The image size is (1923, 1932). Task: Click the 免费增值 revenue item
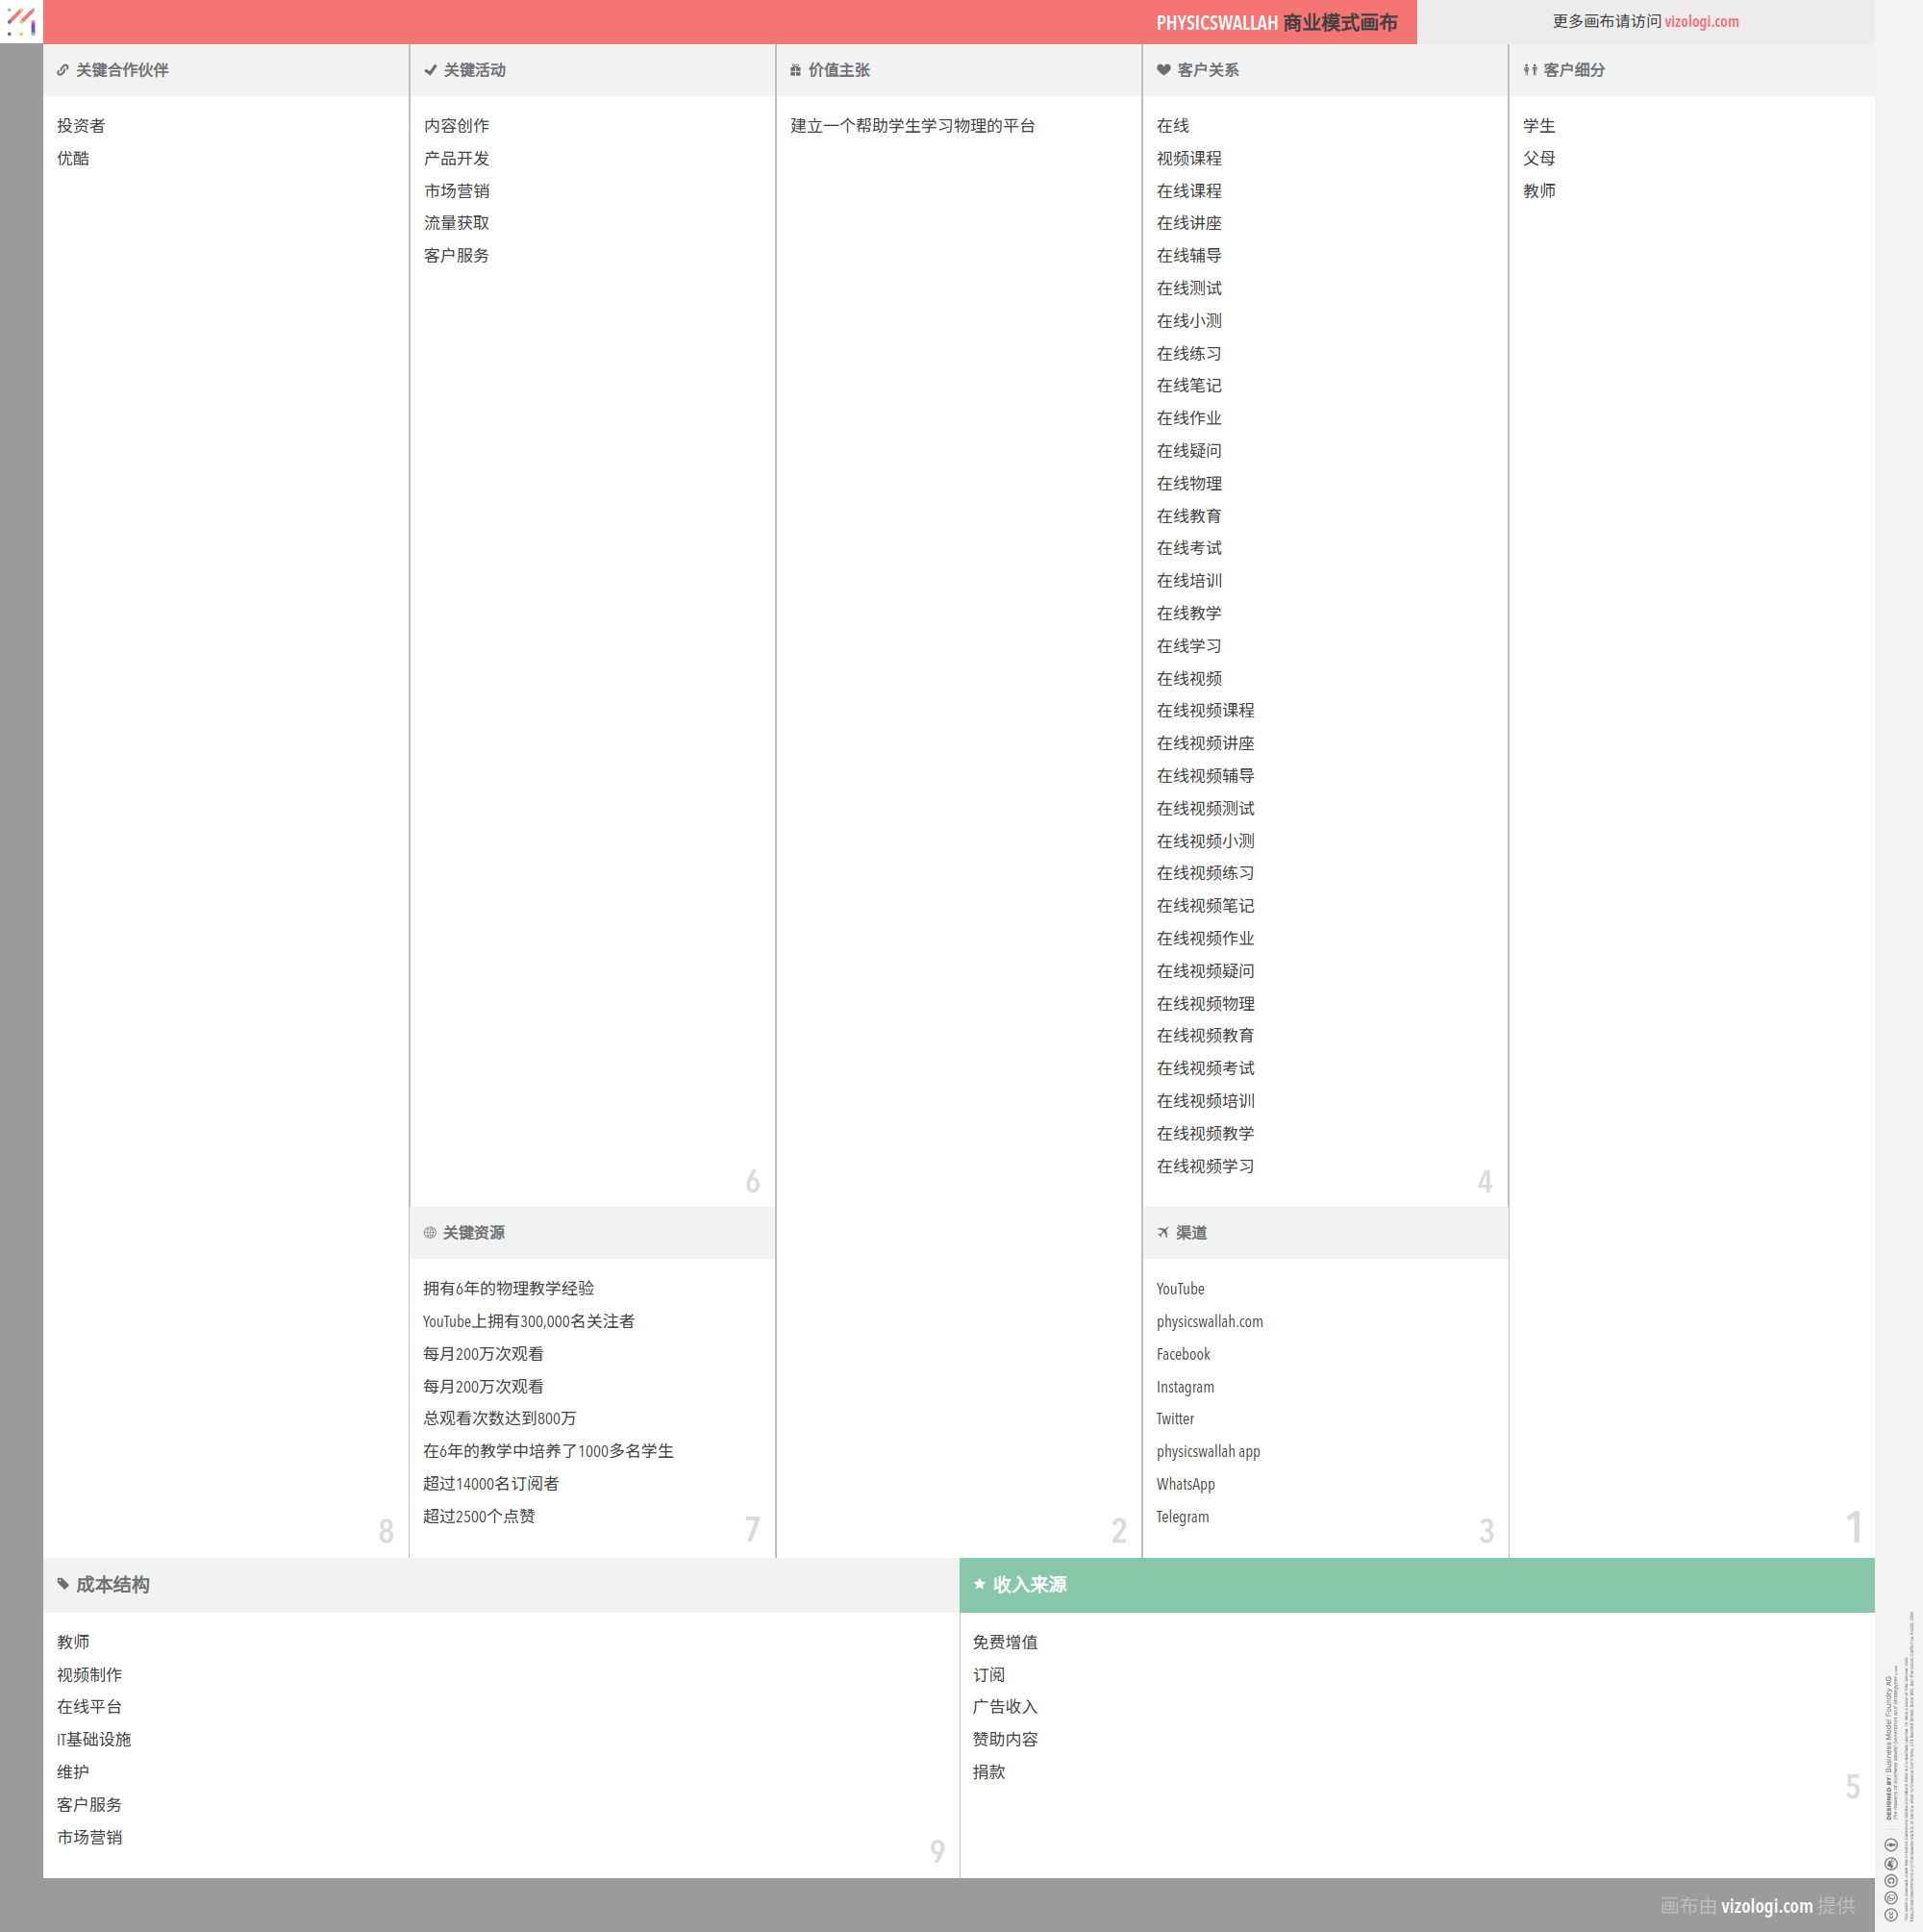click(1005, 1642)
